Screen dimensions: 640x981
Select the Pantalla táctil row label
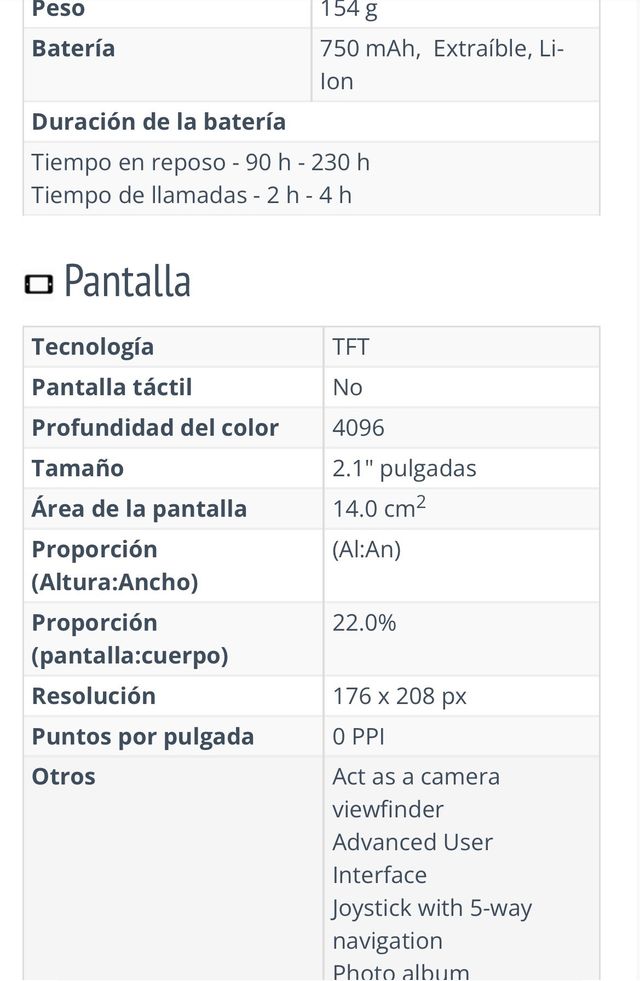(x=112, y=388)
